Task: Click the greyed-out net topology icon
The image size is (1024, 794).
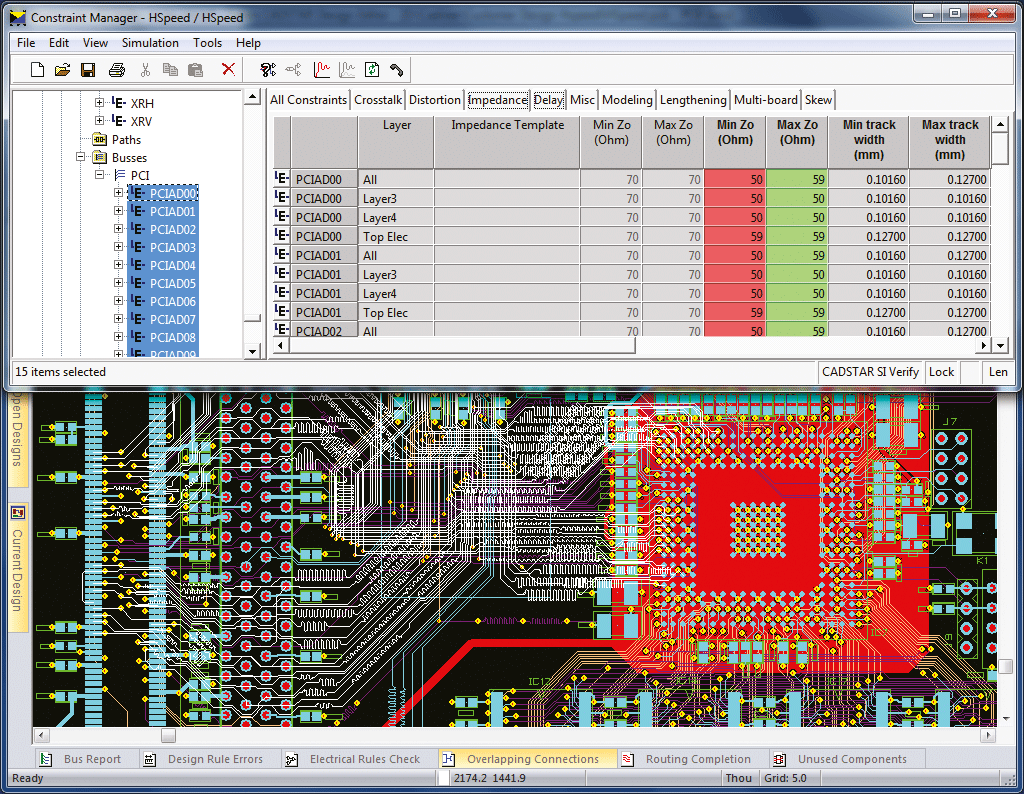Action: 294,69
